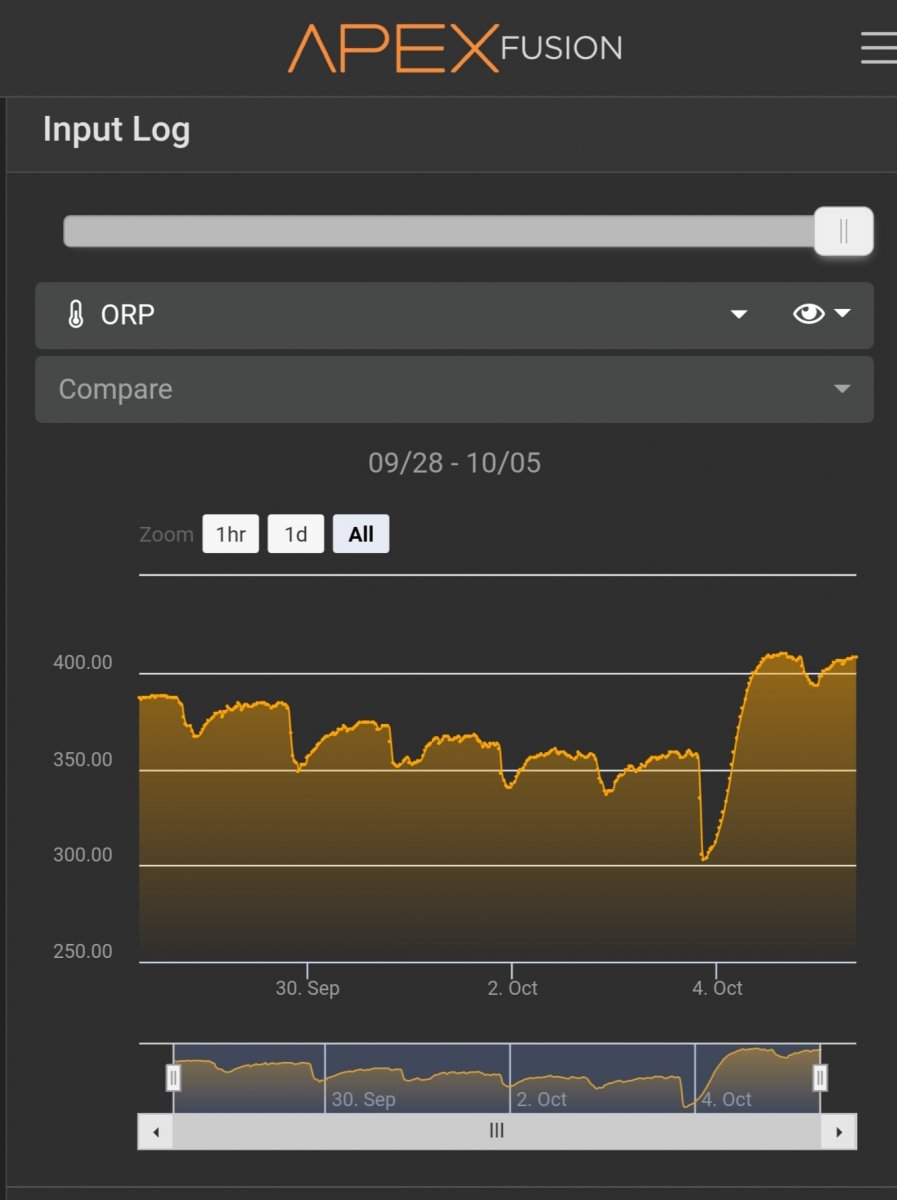This screenshot has height=1200, width=897.
Task: Open the Compare dropdown
Action: click(x=453, y=389)
